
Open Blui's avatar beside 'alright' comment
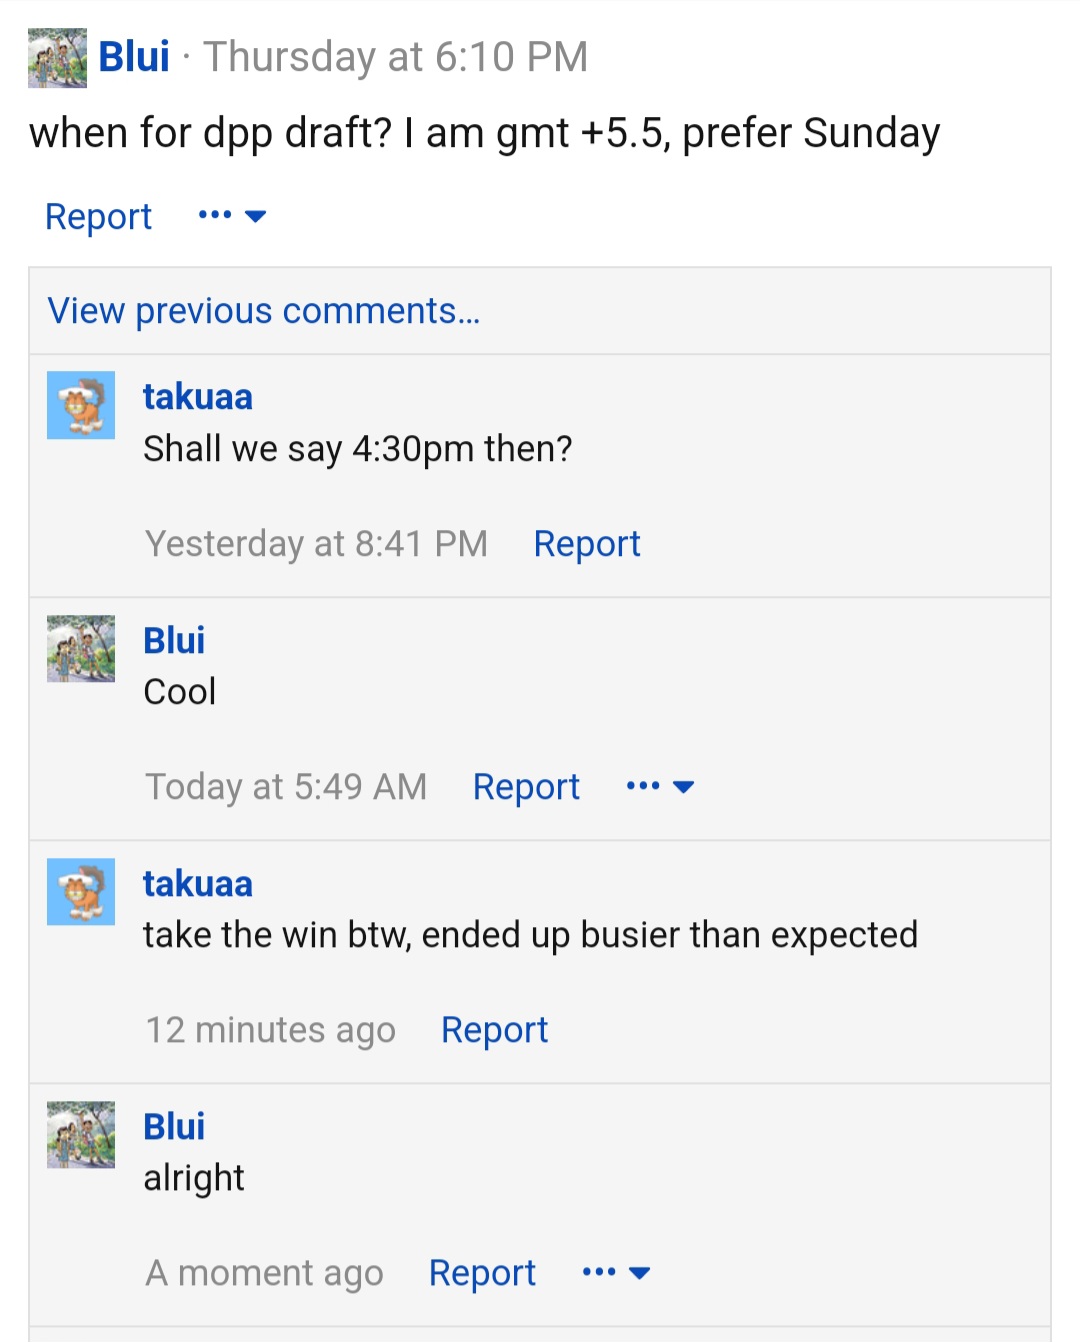pyautogui.click(x=81, y=1134)
